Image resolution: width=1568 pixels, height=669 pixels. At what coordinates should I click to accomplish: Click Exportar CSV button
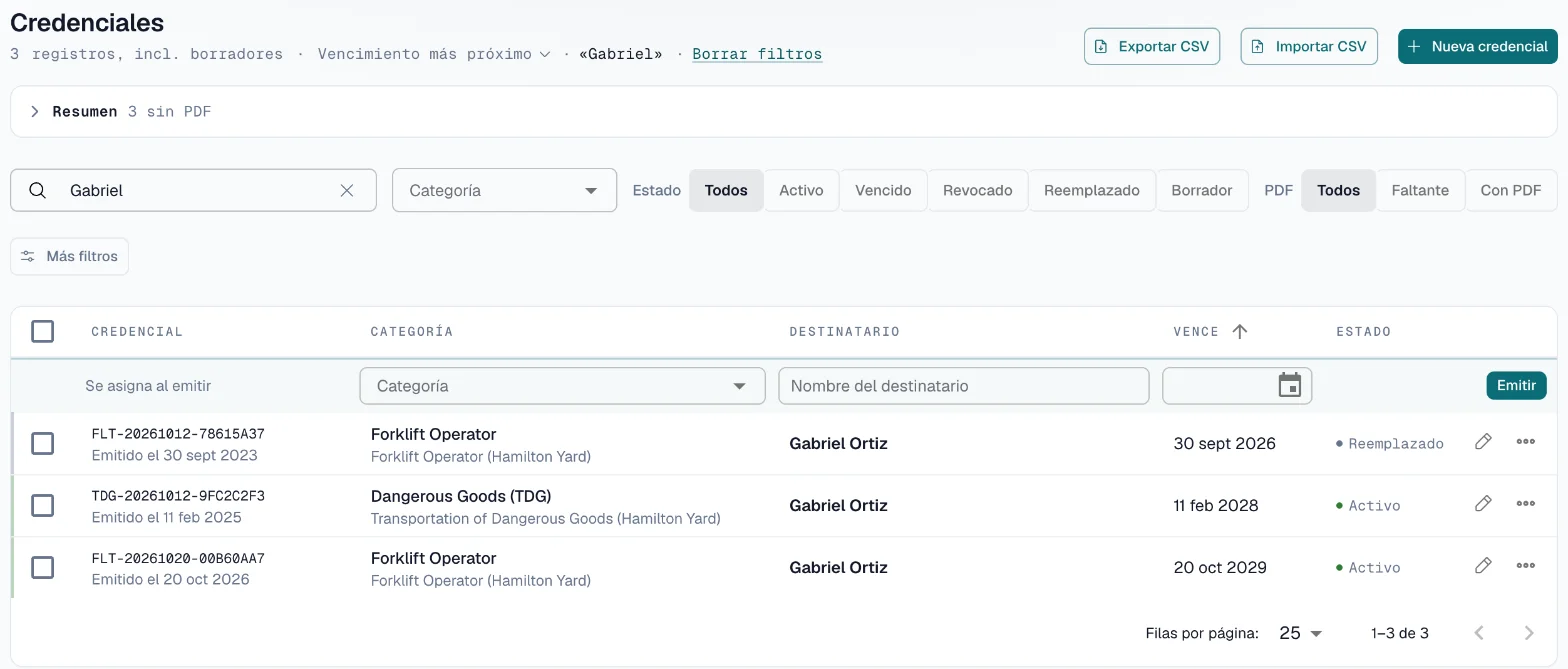coord(1152,46)
